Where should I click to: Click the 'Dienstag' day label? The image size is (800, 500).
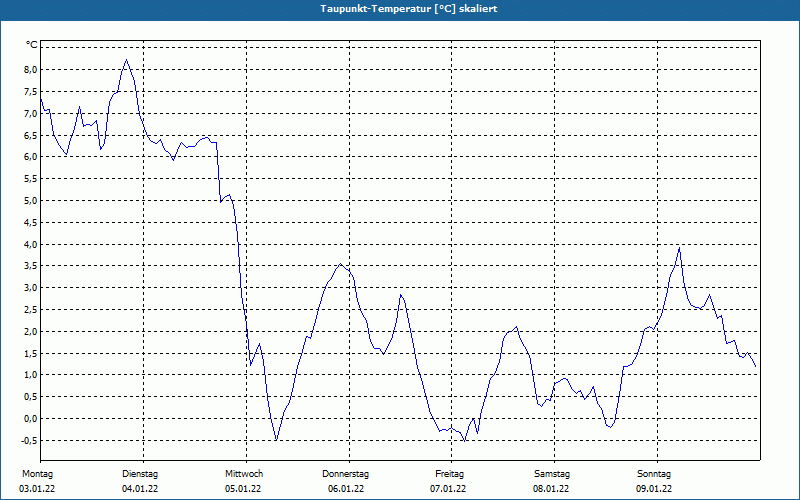(x=140, y=474)
